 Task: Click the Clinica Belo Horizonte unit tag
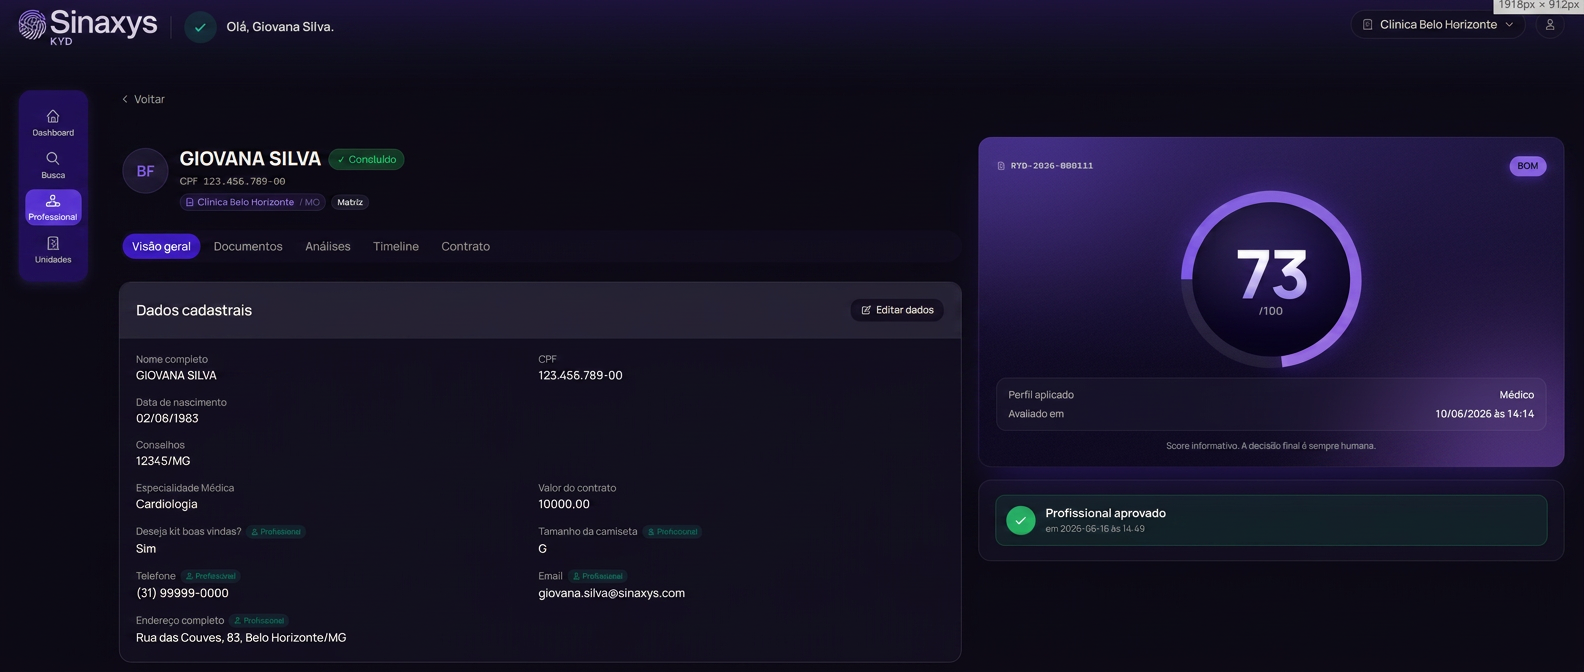[x=252, y=202]
